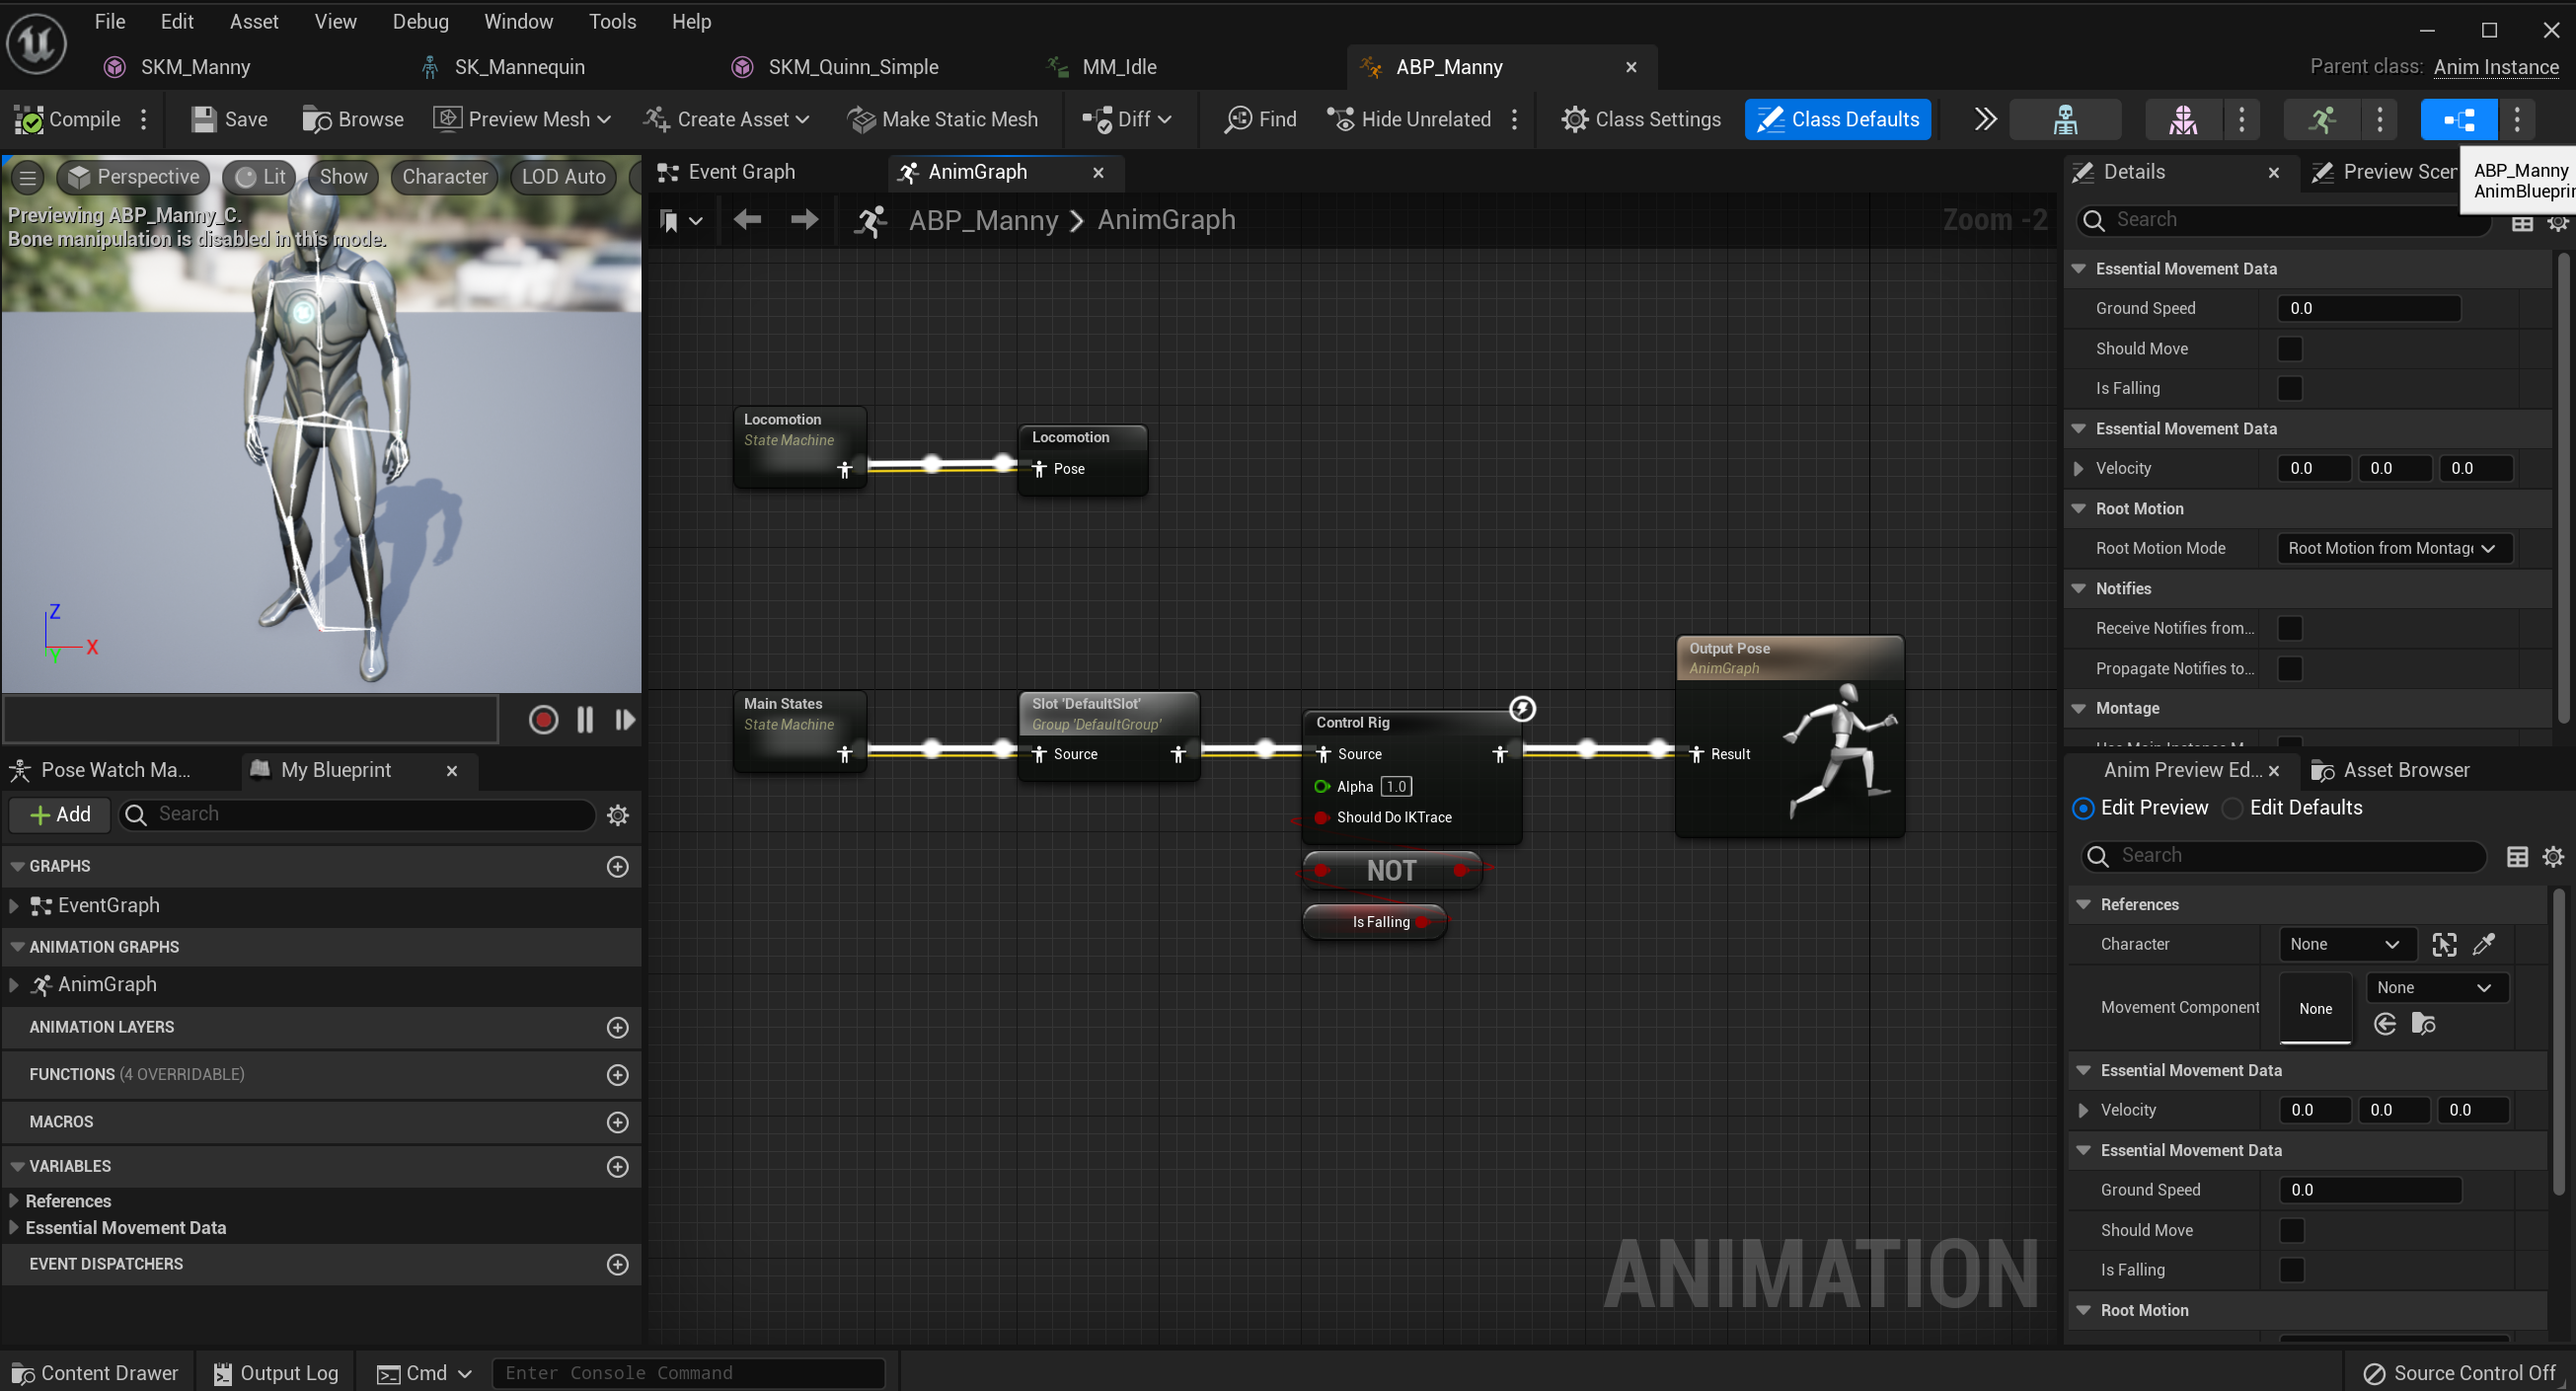
Task: Open the Preview Mesh dropdown
Action: tap(521, 119)
